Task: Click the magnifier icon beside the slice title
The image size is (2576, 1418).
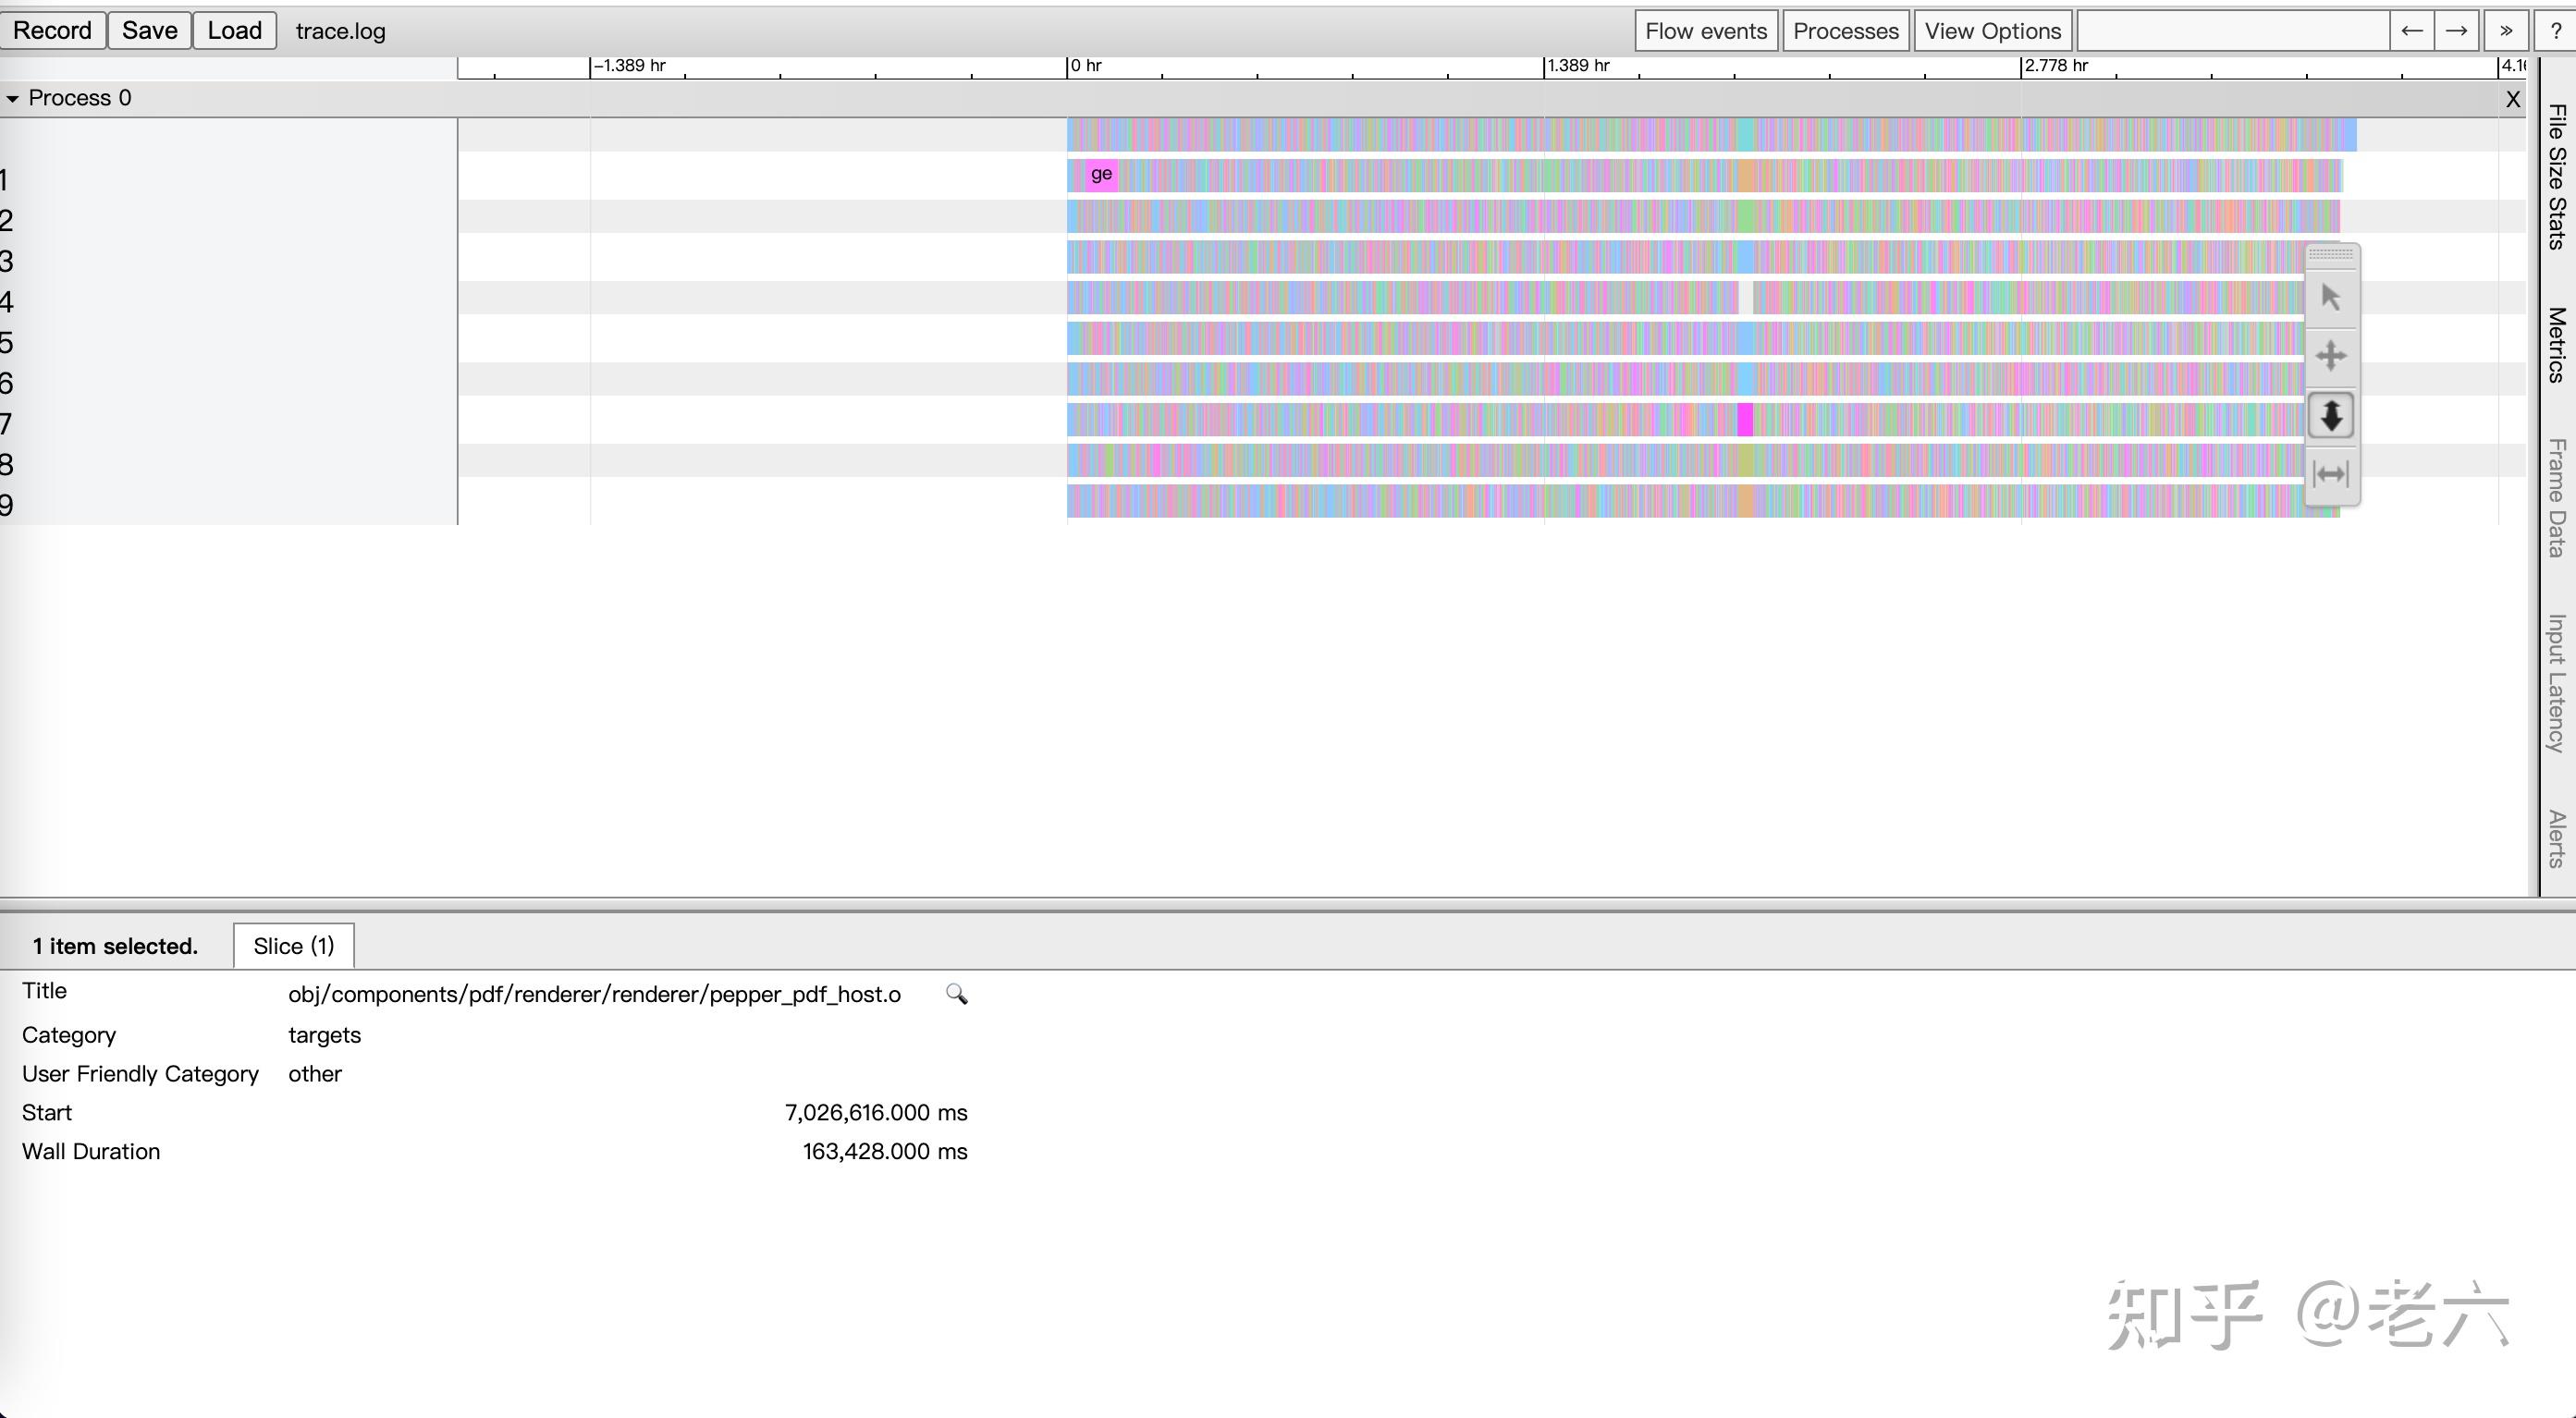Action: click(956, 994)
